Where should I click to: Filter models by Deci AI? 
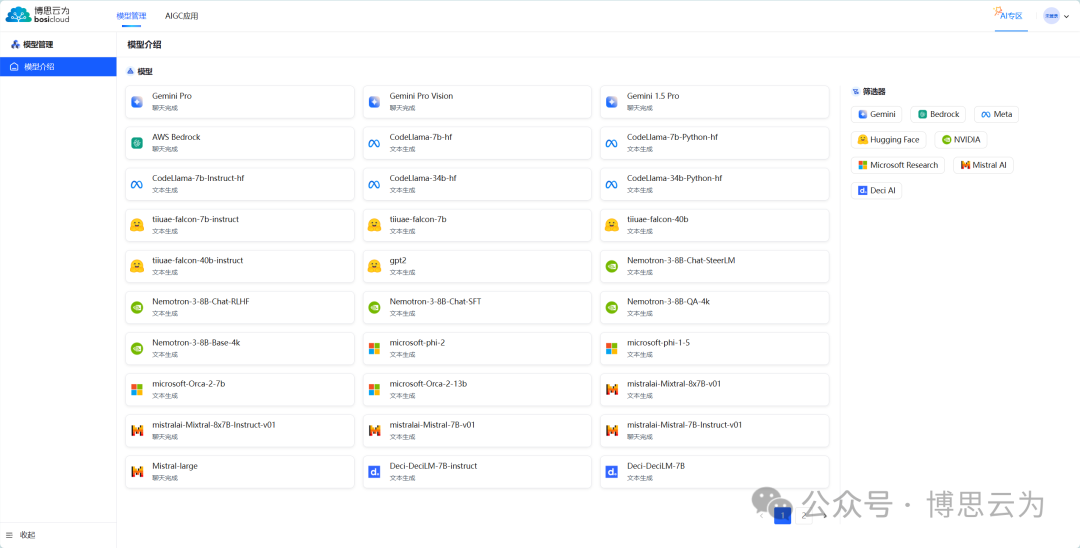click(x=876, y=191)
